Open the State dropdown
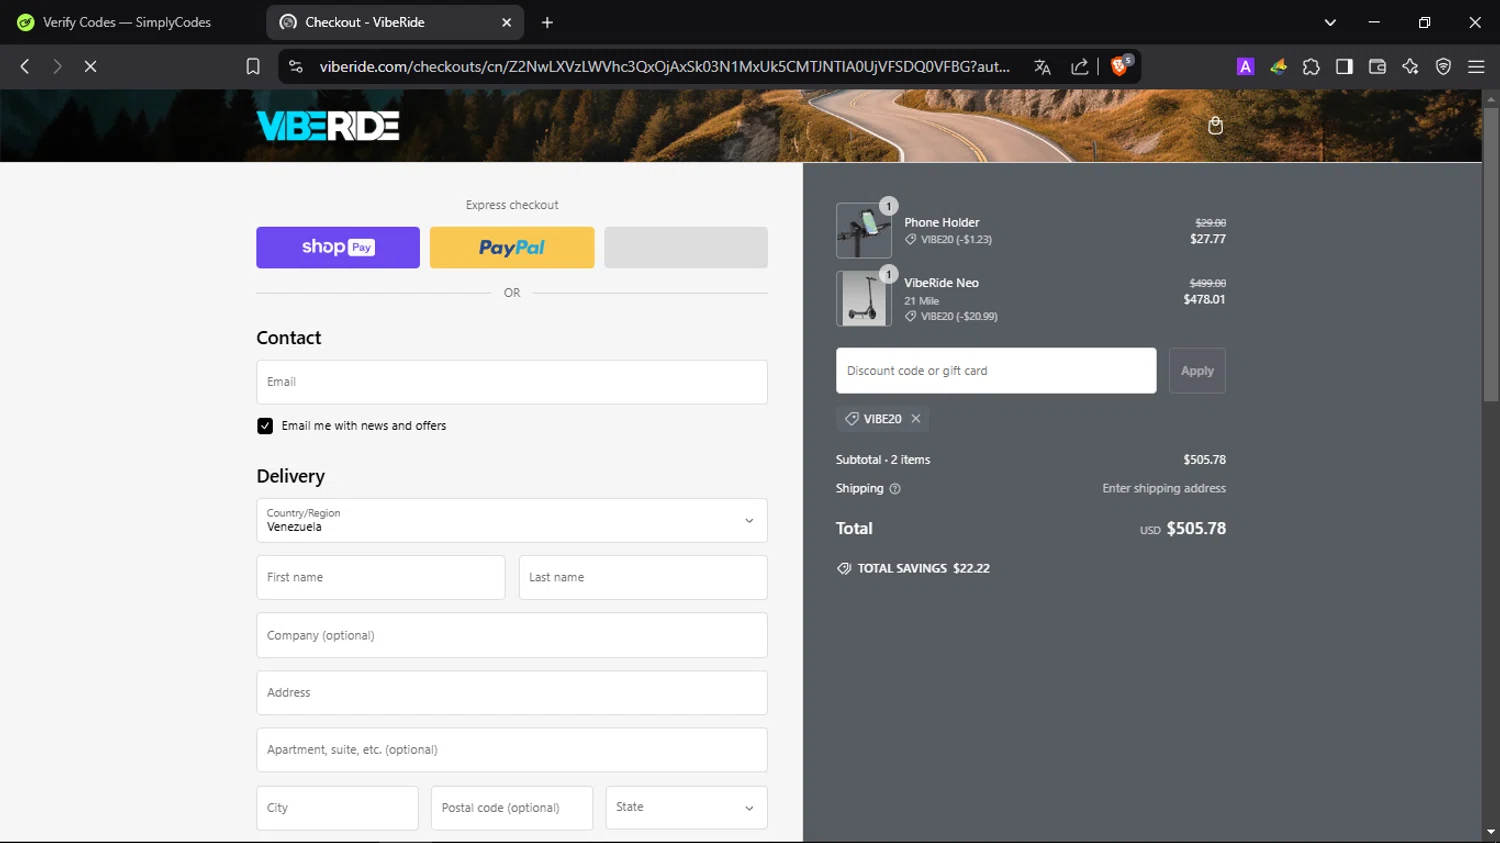 click(x=686, y=807)
